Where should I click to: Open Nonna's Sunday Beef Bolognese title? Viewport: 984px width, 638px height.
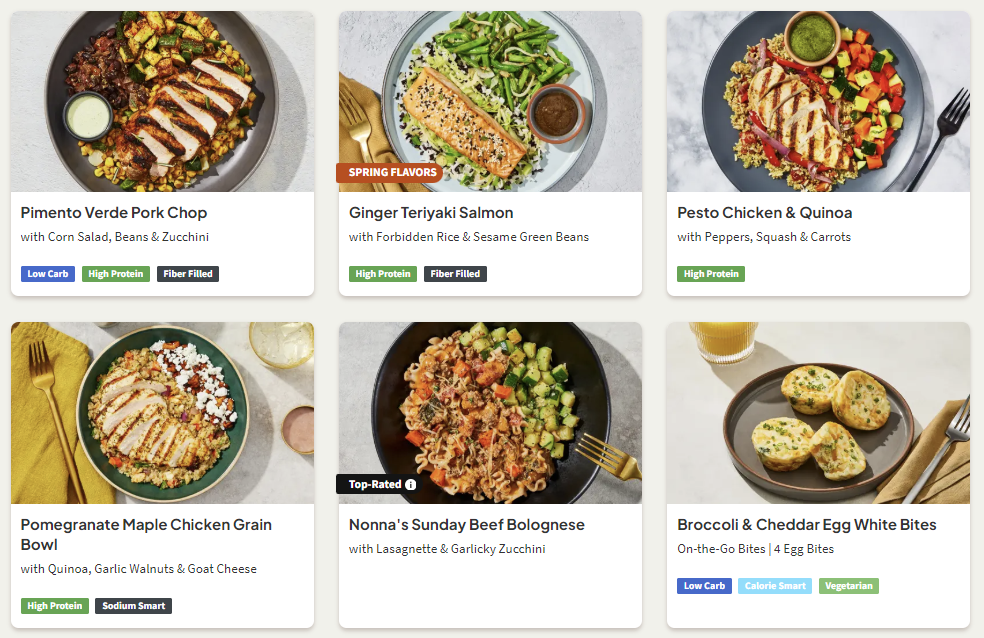click(x=467, y=525)
